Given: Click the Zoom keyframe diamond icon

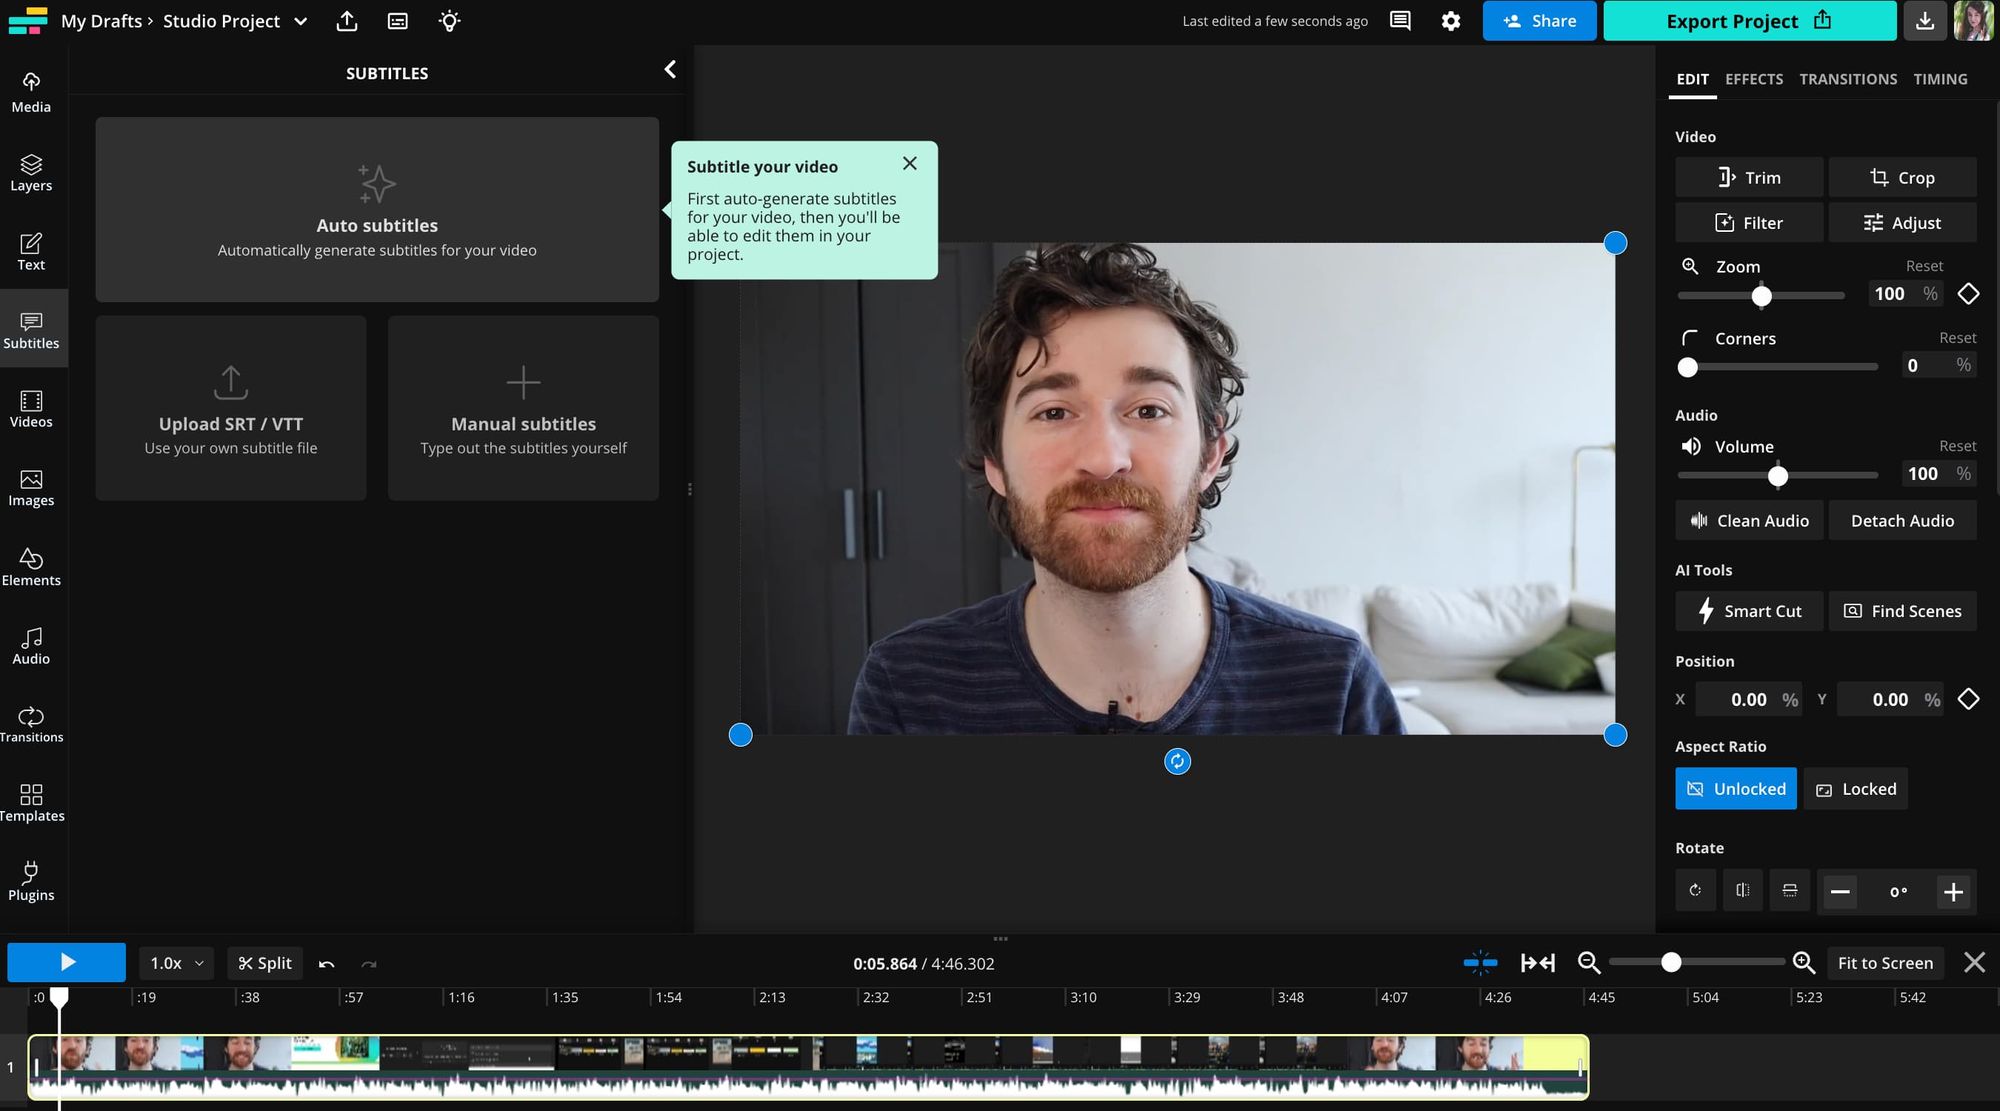Looking at the screenshot, I should tap(1968, 294).
